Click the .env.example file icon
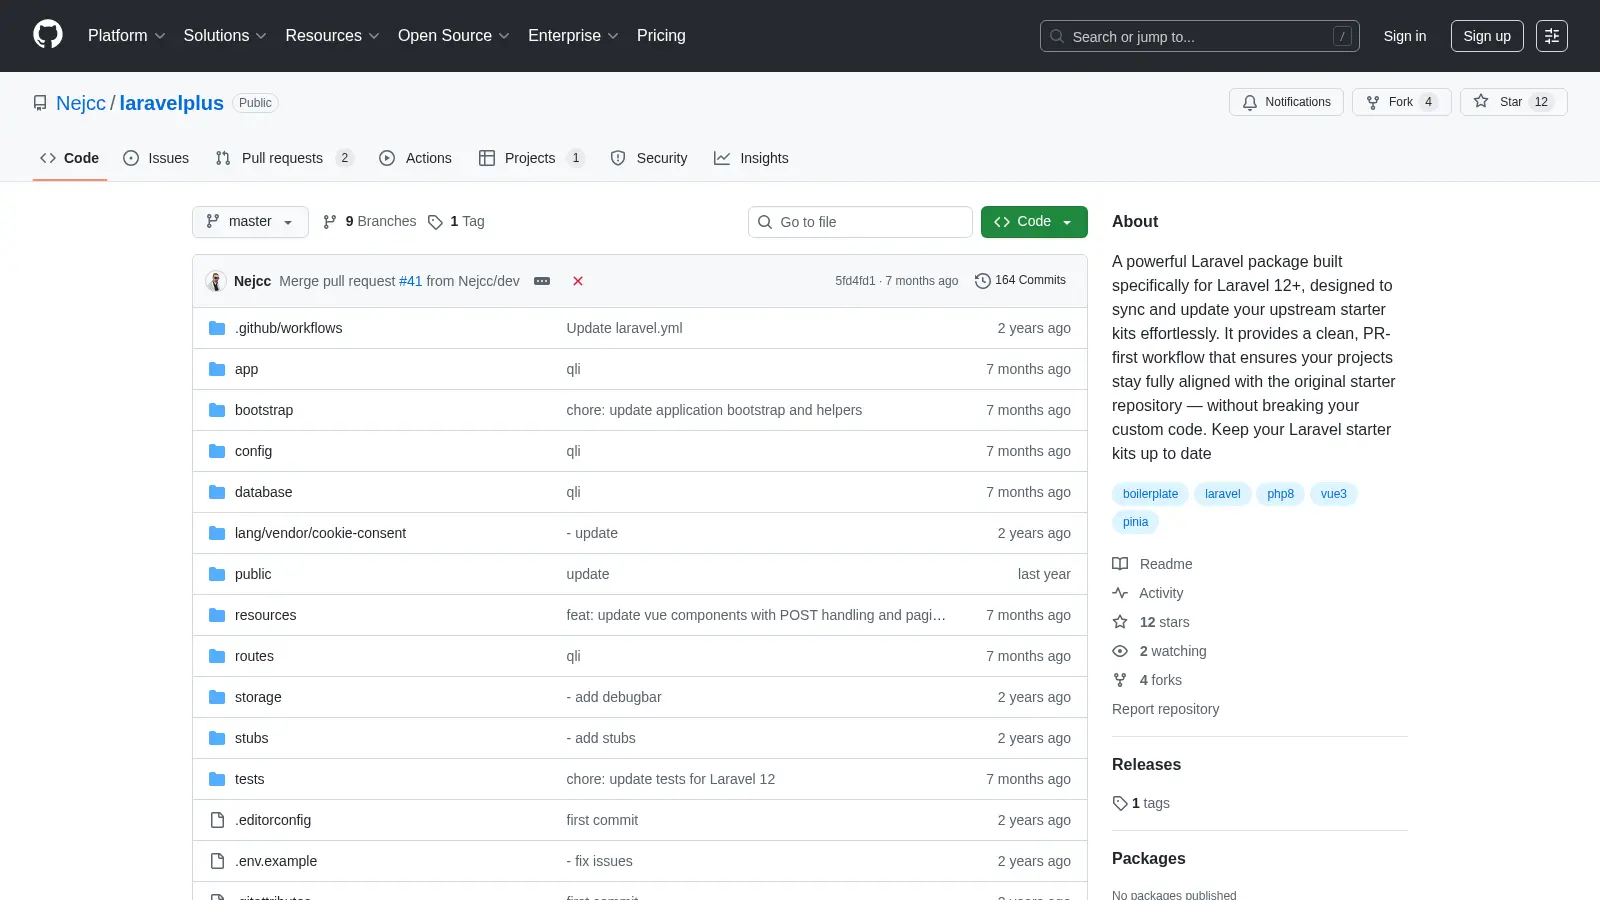The width and height of the screenshot is (1600, 900). tap(217, 861)
